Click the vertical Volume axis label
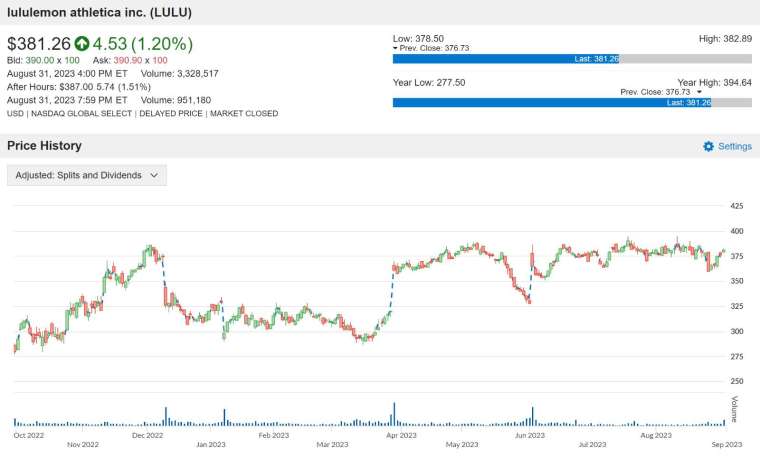The image size is (760, 457). tap(734, 409)
